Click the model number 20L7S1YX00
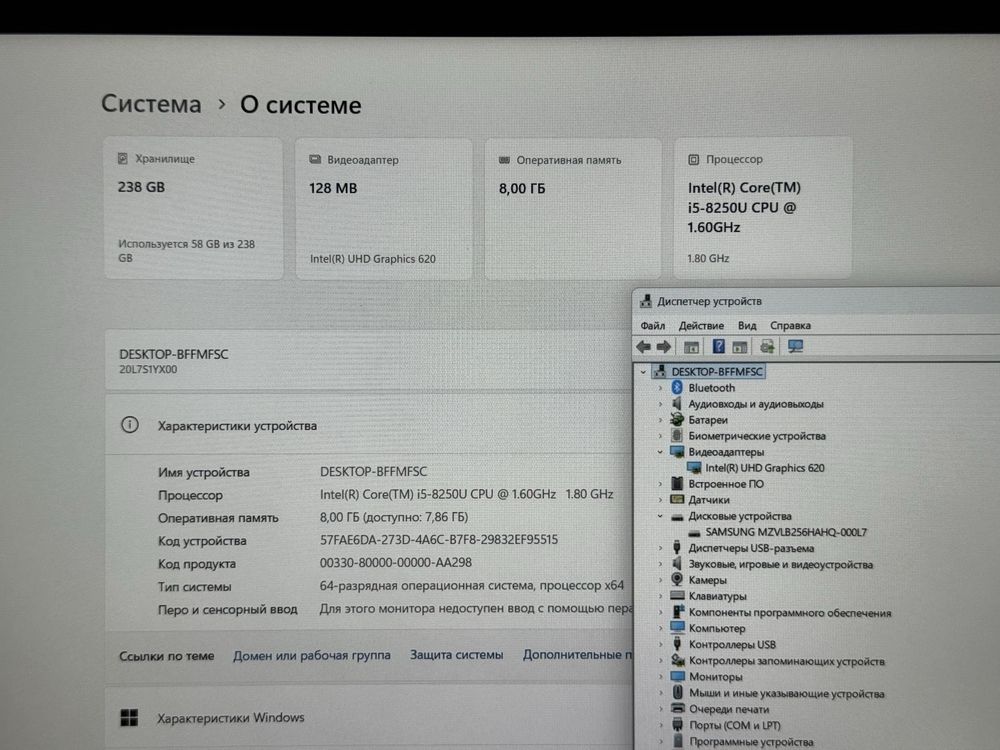 click(148, 369)
